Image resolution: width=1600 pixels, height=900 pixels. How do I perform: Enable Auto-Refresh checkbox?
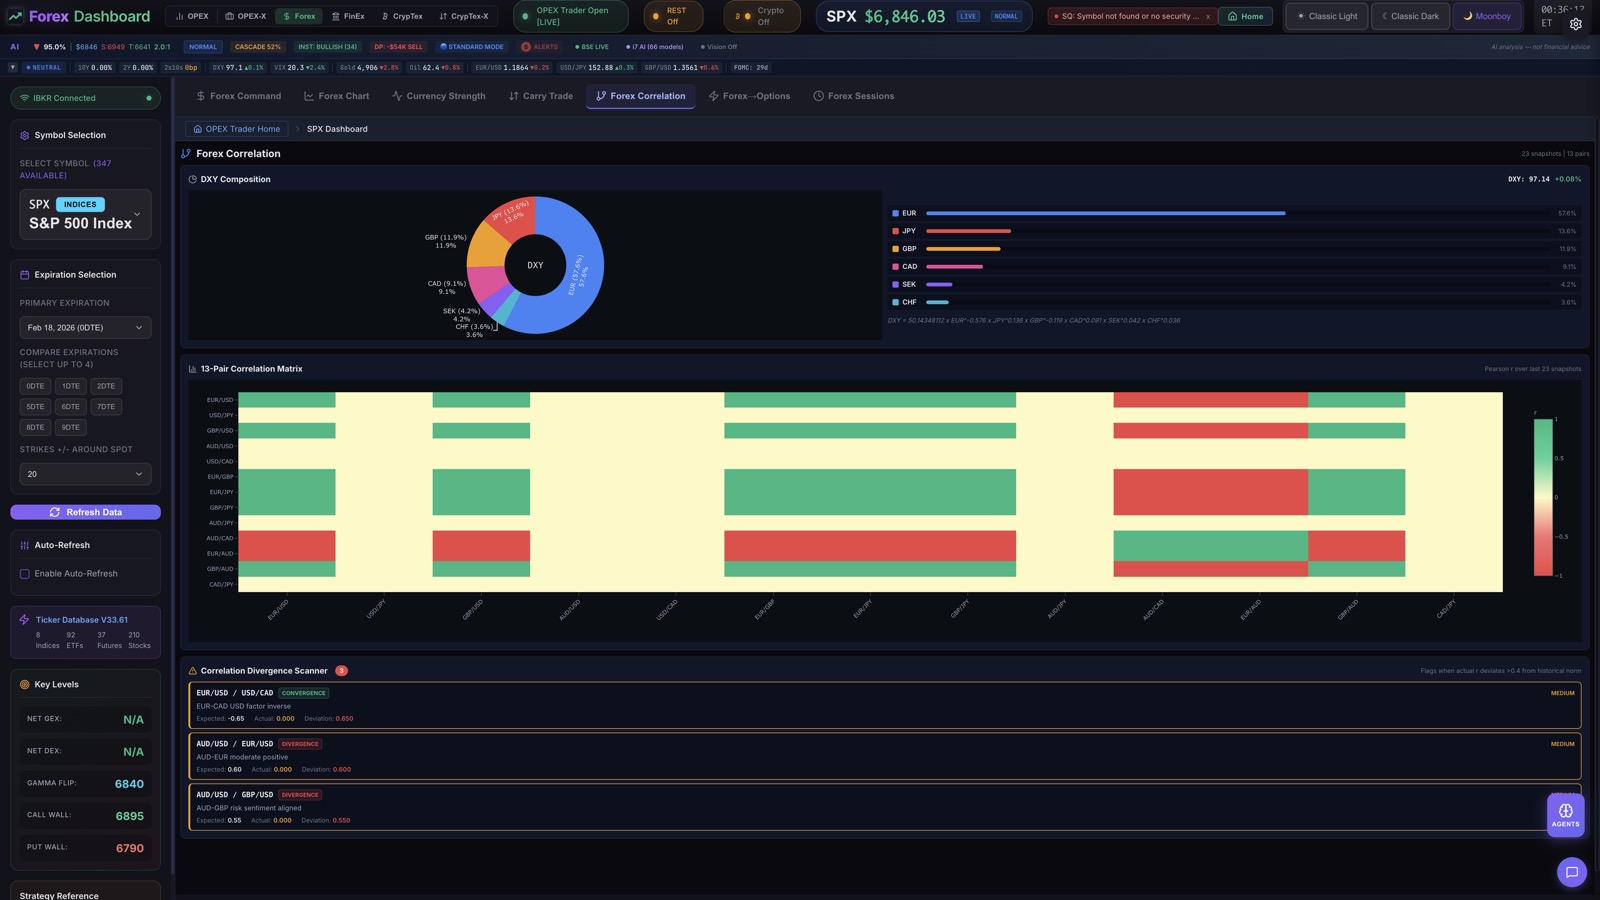[x=24, y=573]
